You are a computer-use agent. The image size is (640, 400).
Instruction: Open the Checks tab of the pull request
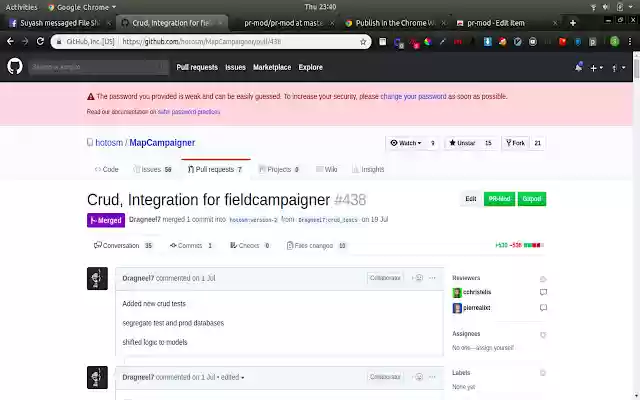coord(250,246)
